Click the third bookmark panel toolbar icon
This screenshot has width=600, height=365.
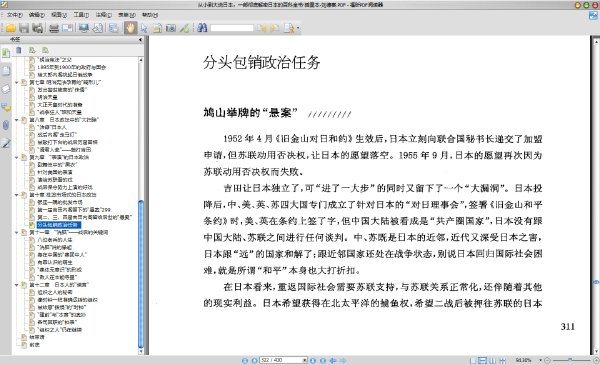[x=45, y=50]
